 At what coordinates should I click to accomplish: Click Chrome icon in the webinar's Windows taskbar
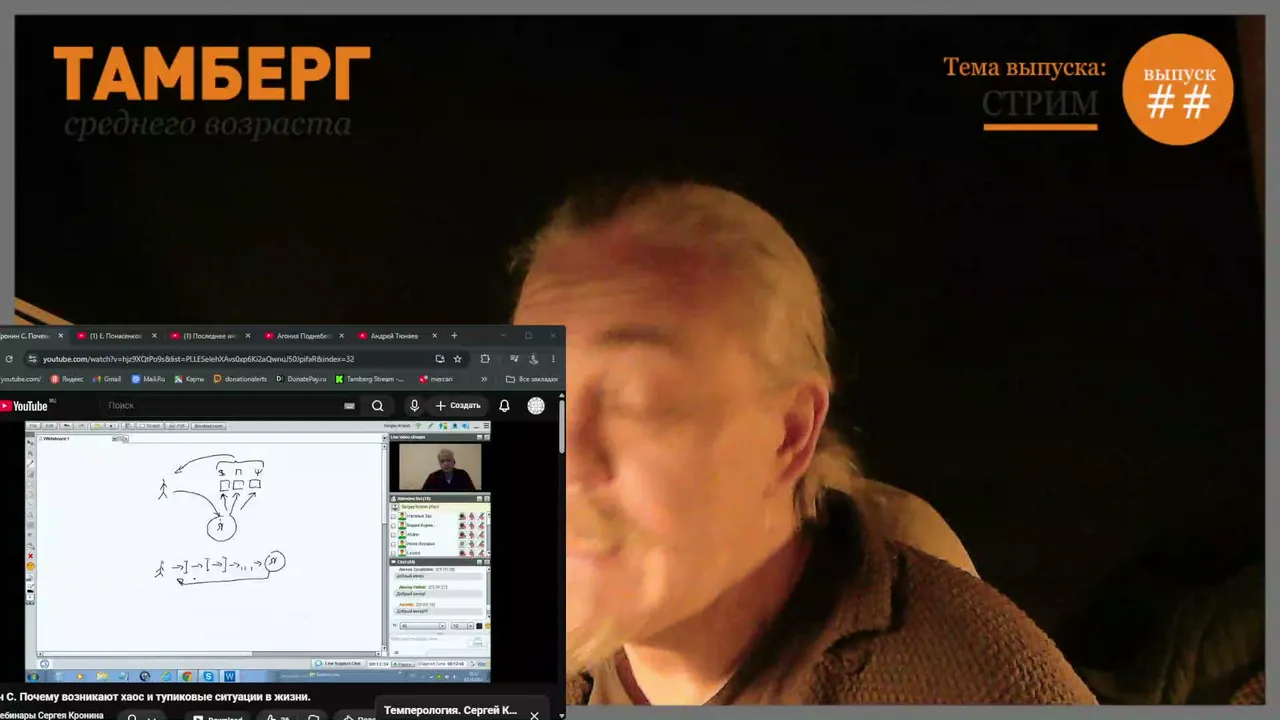187,676
